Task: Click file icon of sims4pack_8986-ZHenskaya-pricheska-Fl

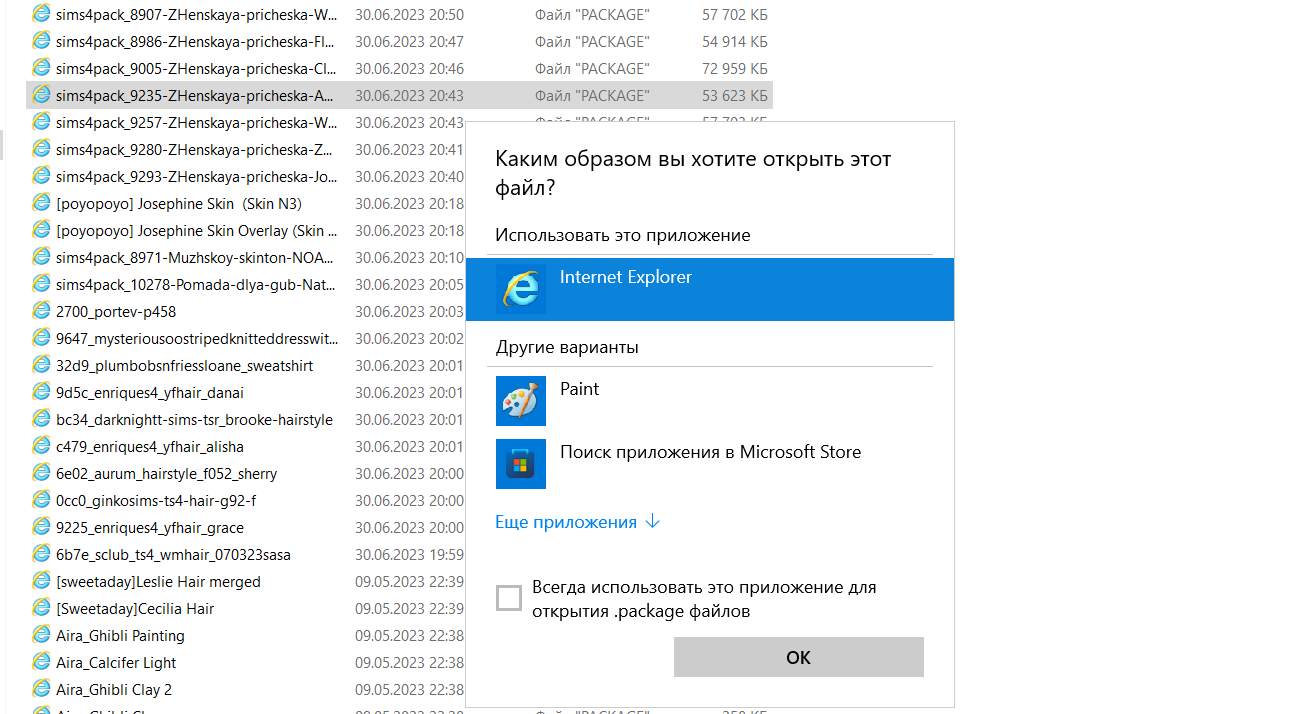Action: [41, 41]
